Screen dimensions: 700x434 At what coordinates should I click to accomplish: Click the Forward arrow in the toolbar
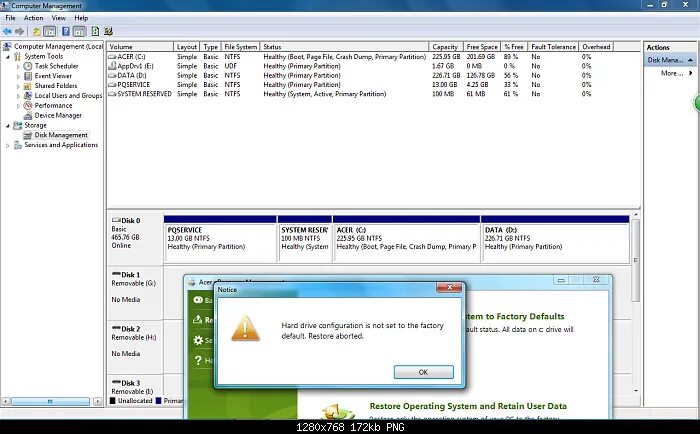(x=19, y=31)
